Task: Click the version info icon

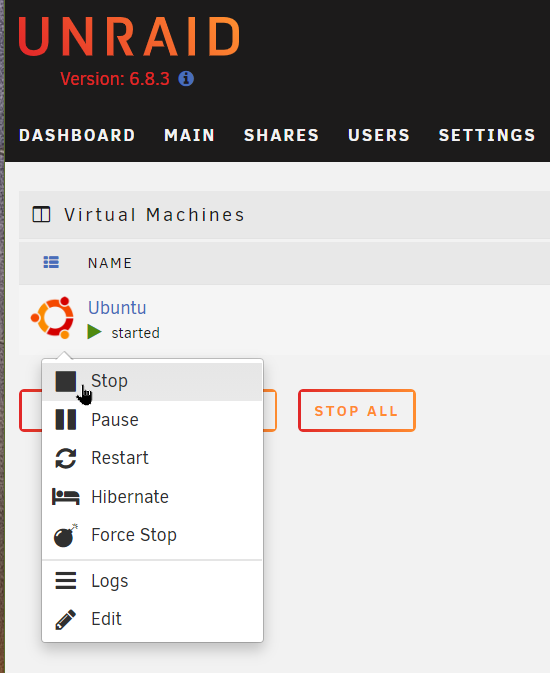Action: [186, 79]
